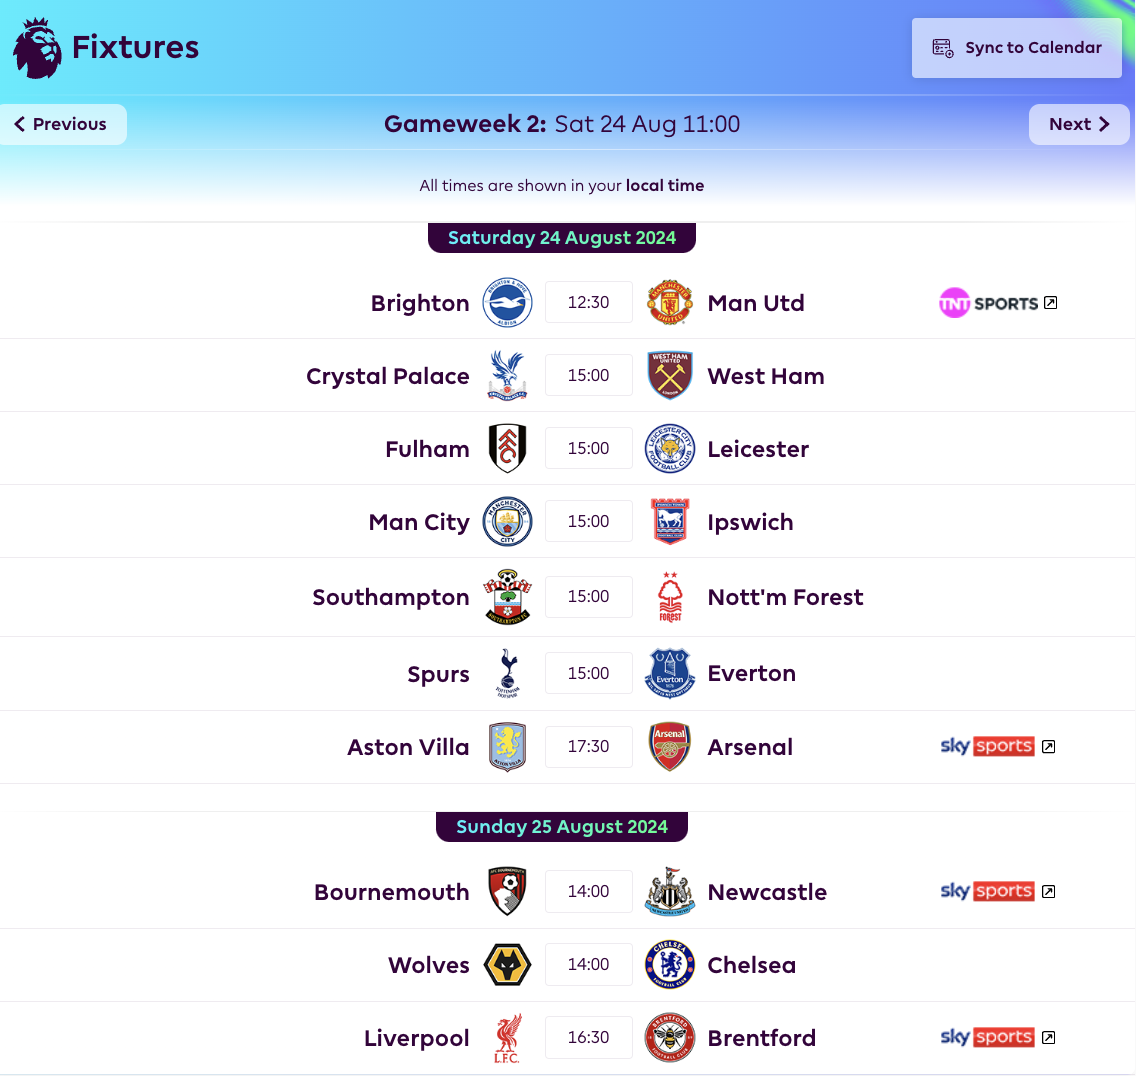
Task: Click the Manchester United badge
Action: 669,302
